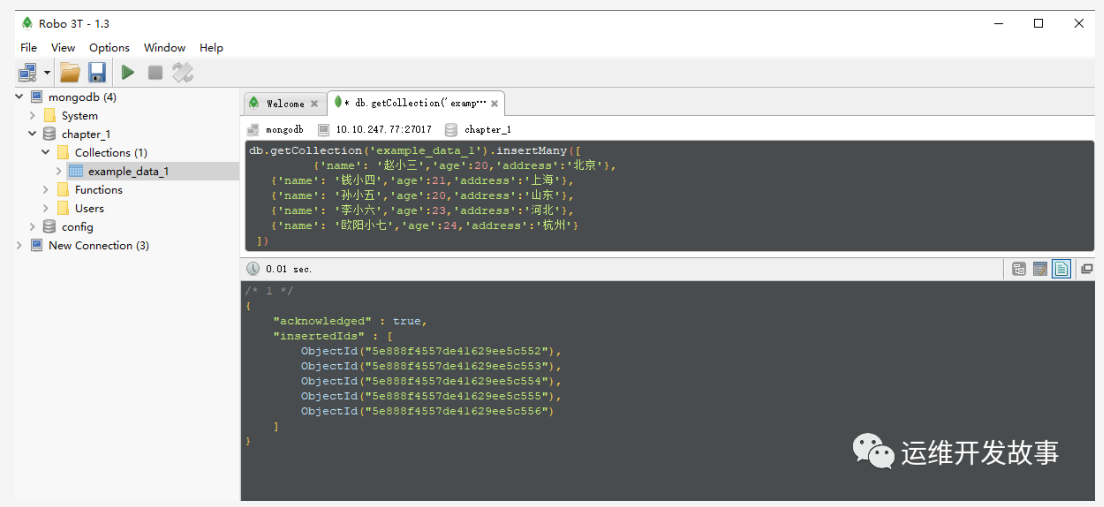Viewport: 1104px width, 507px height.
Task: Select the Users folder
Action: pyautogui.click(x=89, y=208)
